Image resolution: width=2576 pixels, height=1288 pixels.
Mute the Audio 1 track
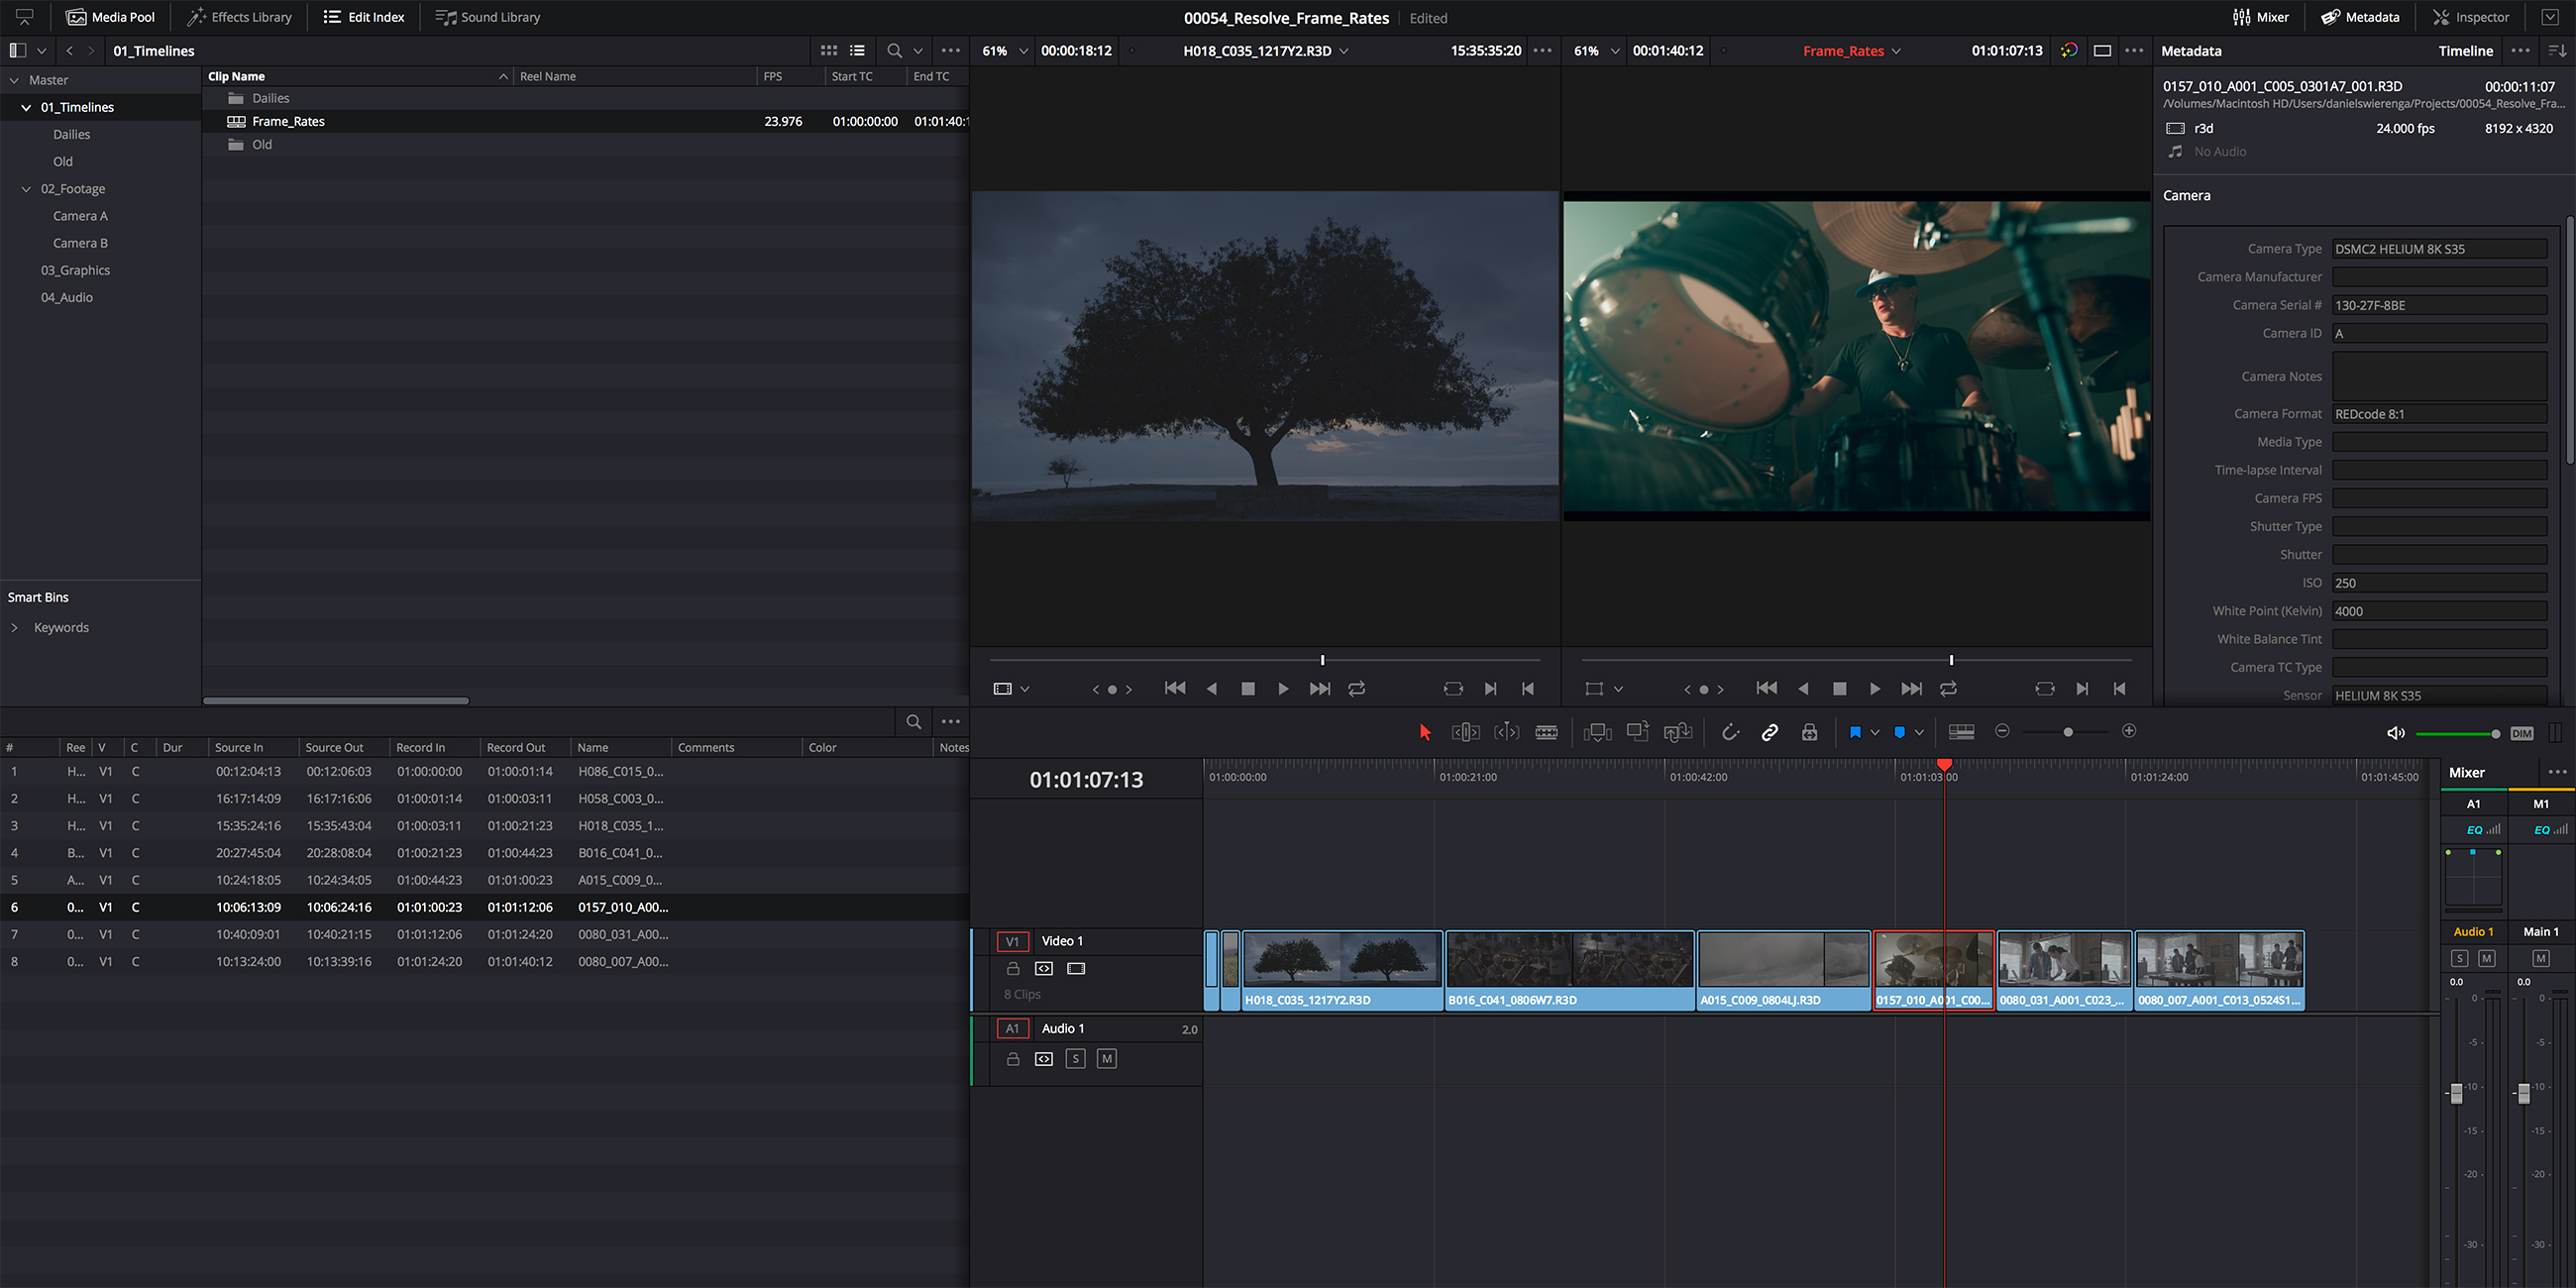(1106, 1058)
